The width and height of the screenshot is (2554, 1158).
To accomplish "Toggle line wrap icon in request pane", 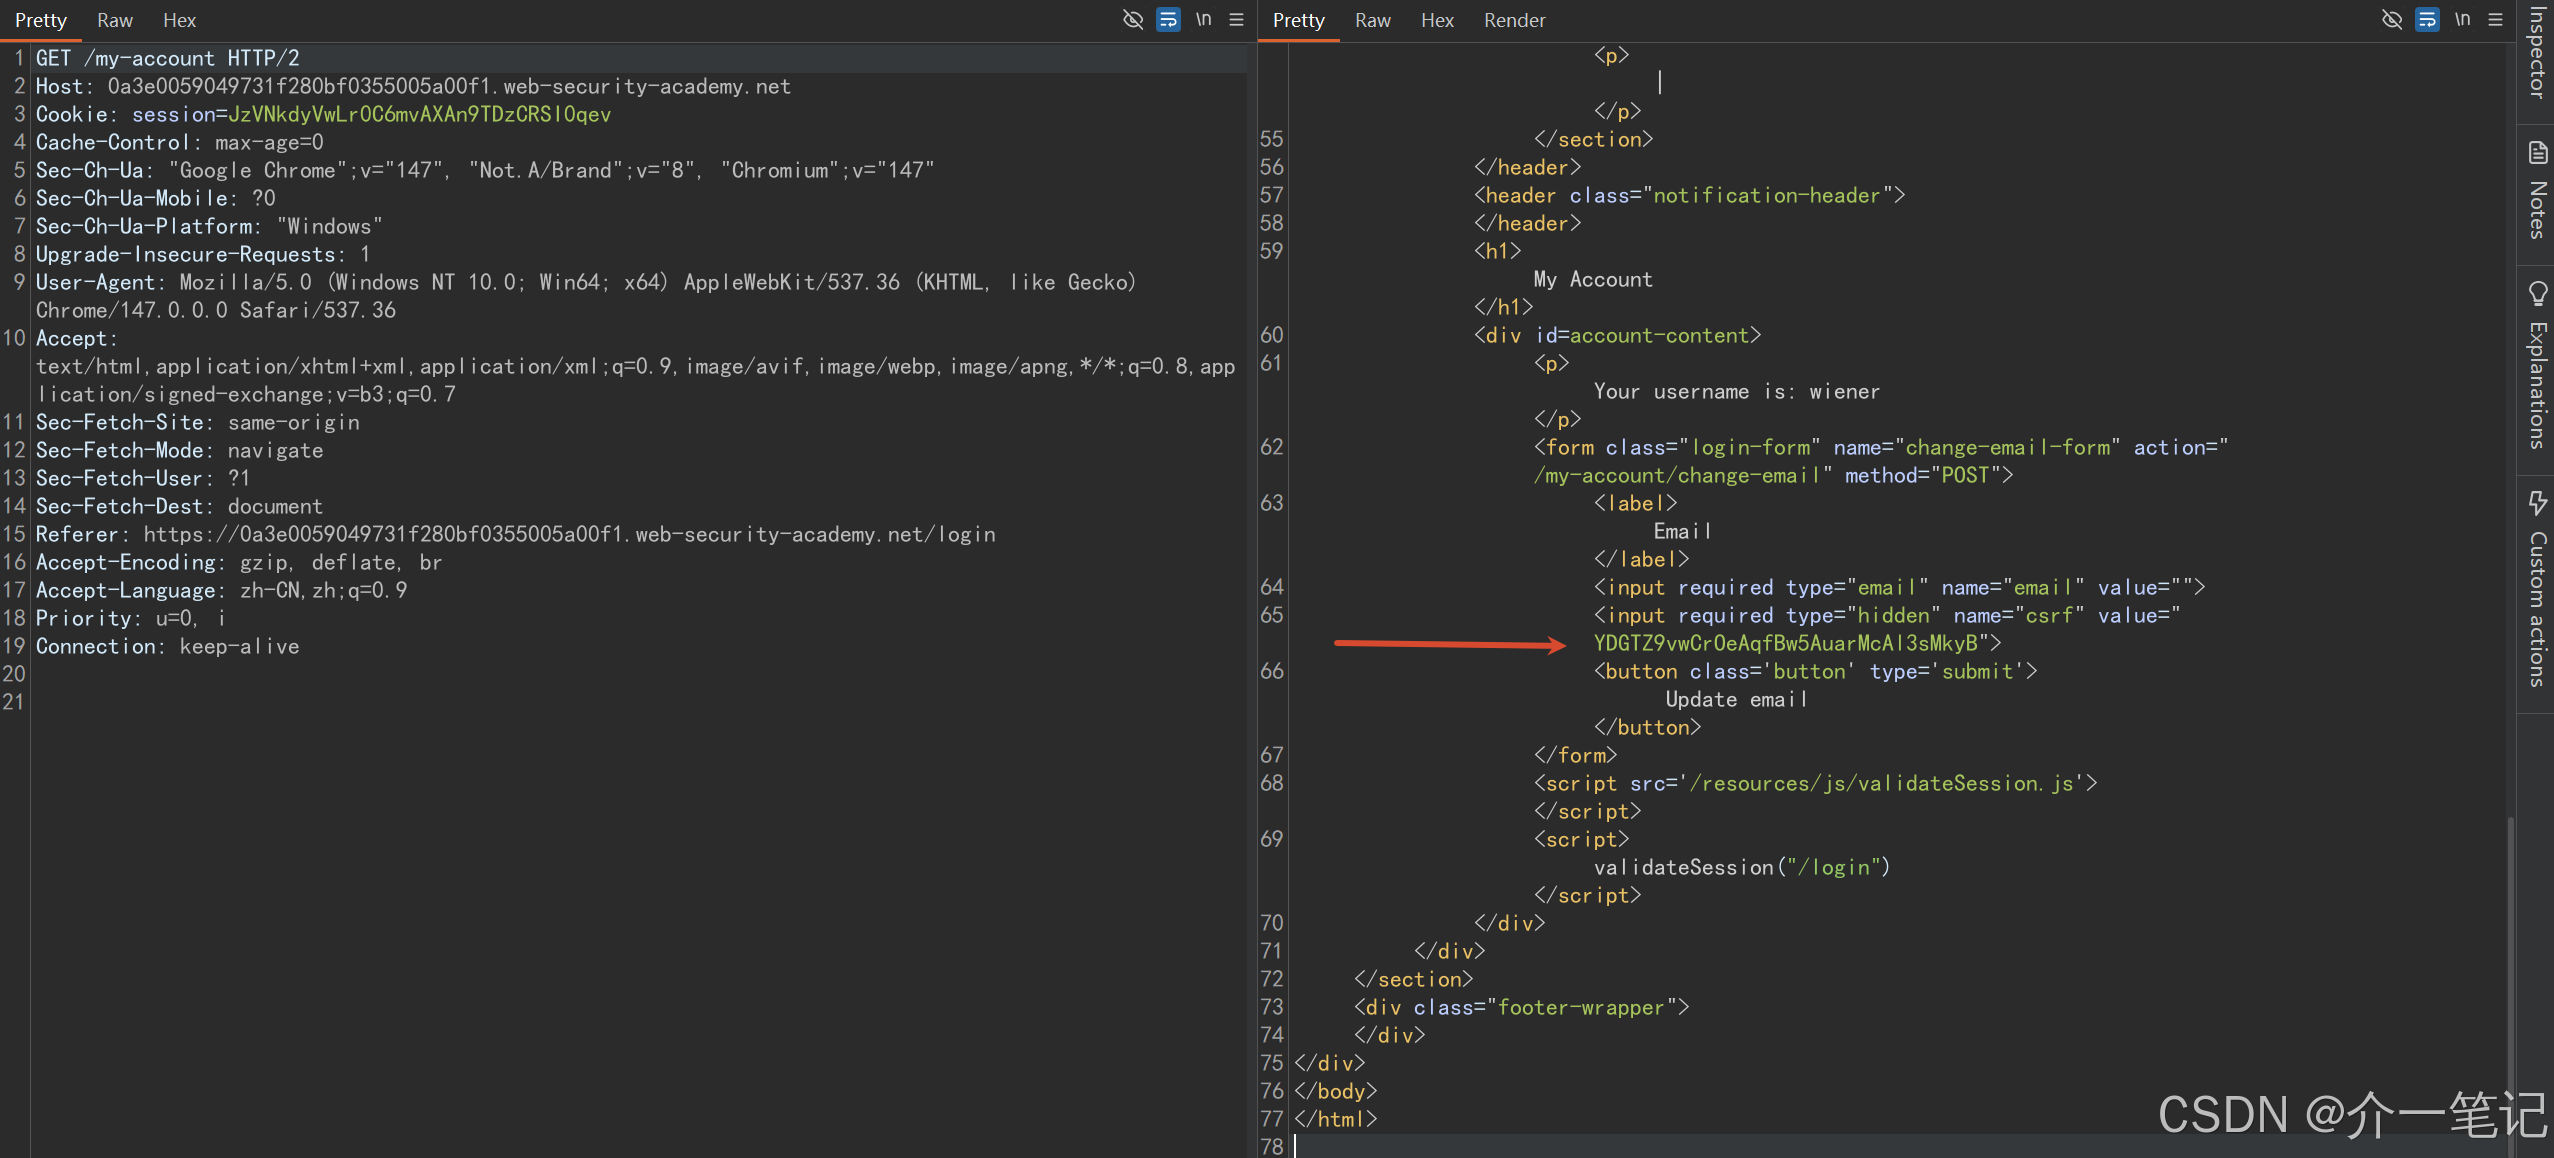I will coord(1168,20).
